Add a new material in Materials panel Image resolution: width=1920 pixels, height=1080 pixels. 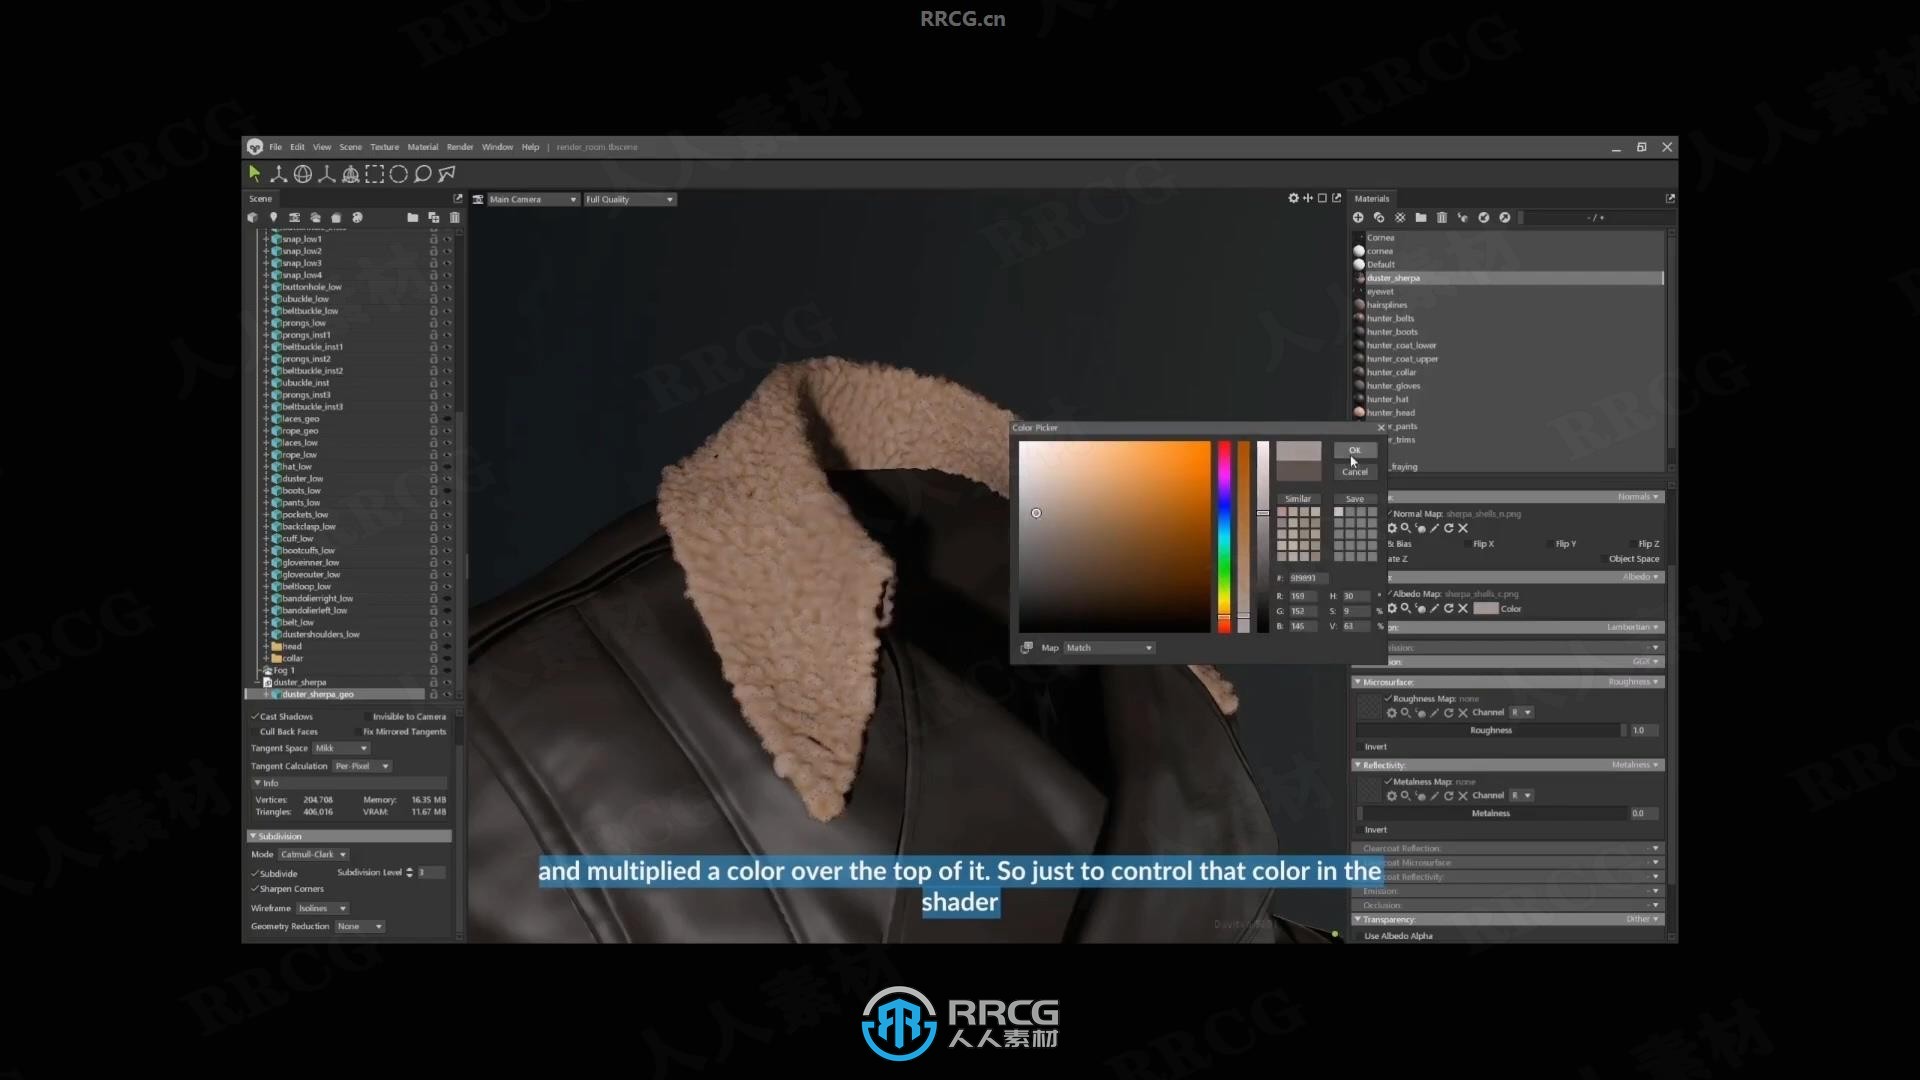(x=1358, y=217)
